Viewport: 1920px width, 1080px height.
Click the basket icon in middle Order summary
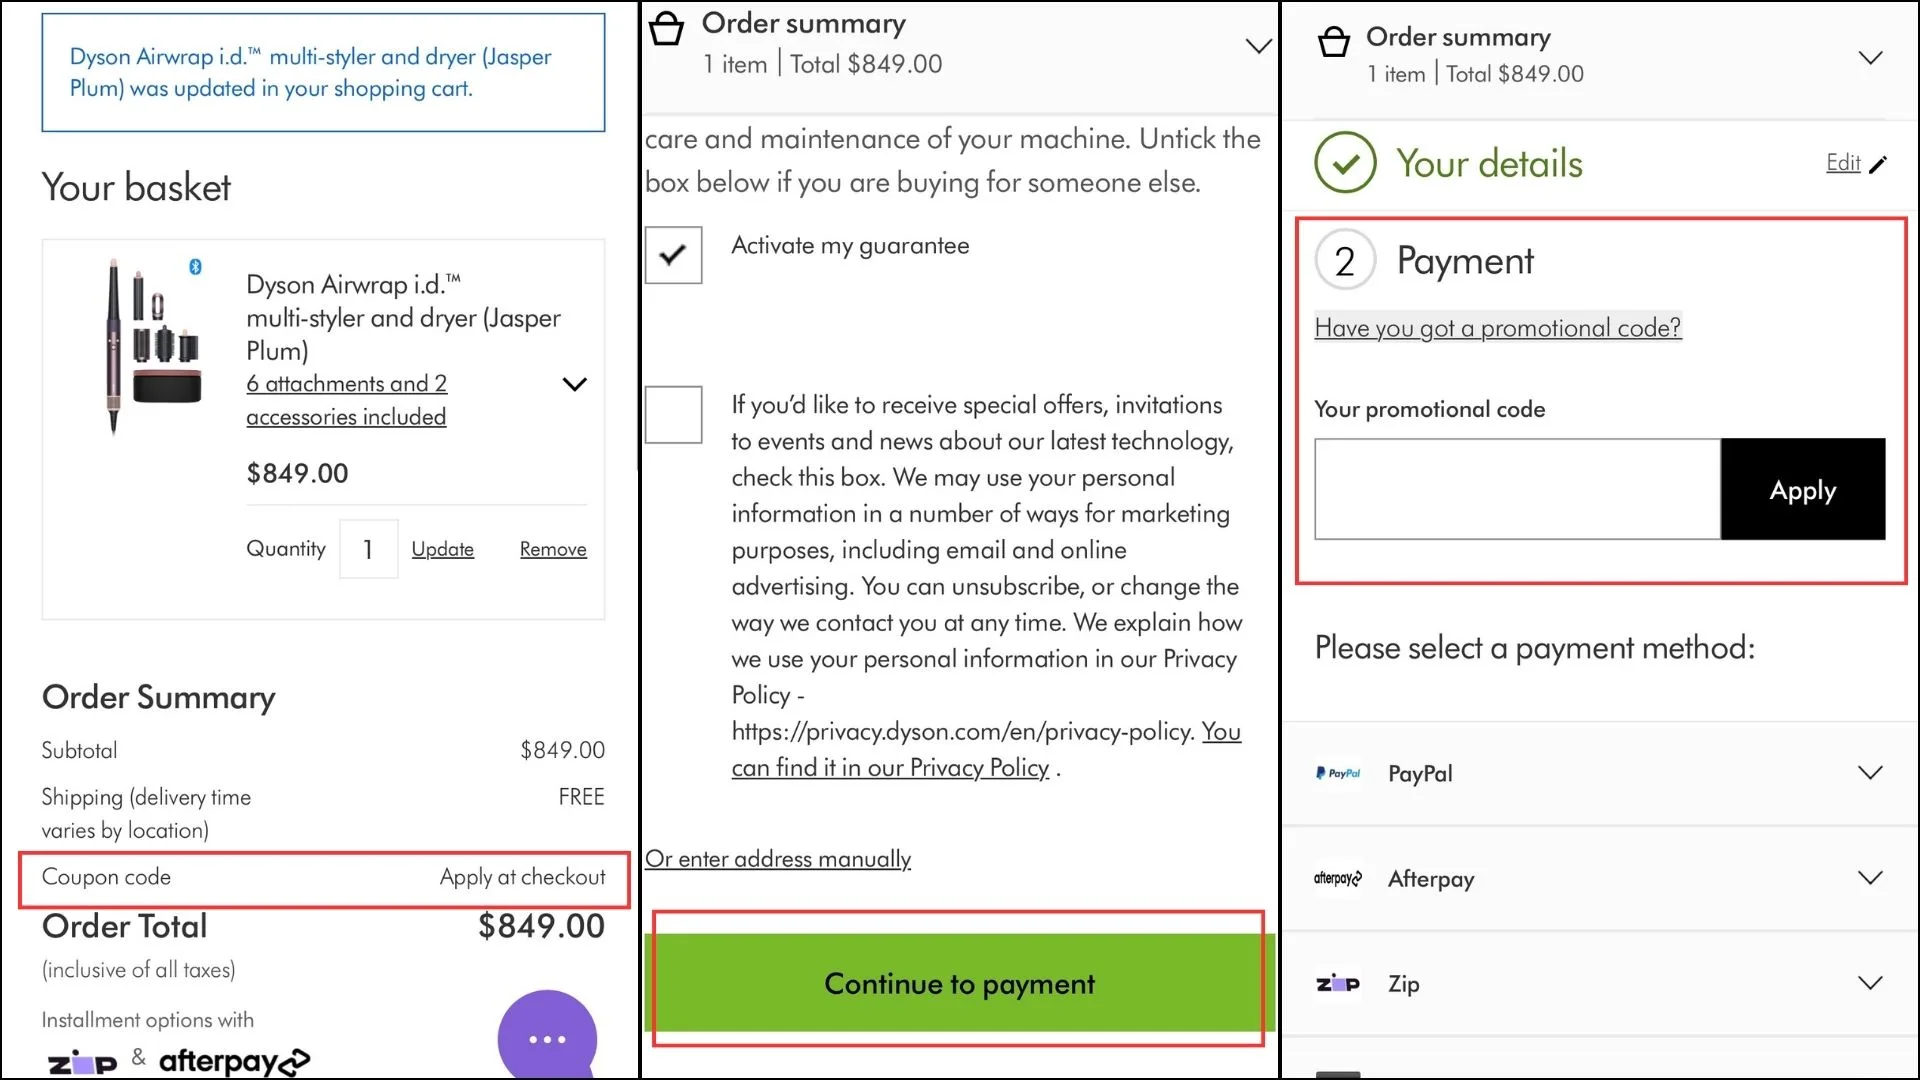[666, 29]
